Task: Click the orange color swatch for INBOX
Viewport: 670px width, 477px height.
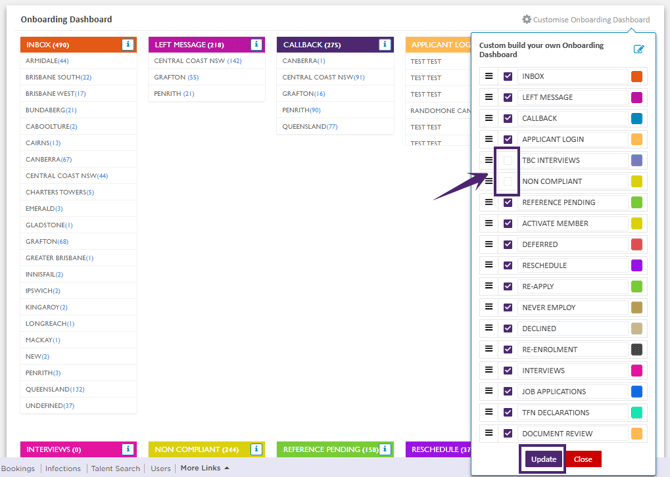Action: (637, 77)
